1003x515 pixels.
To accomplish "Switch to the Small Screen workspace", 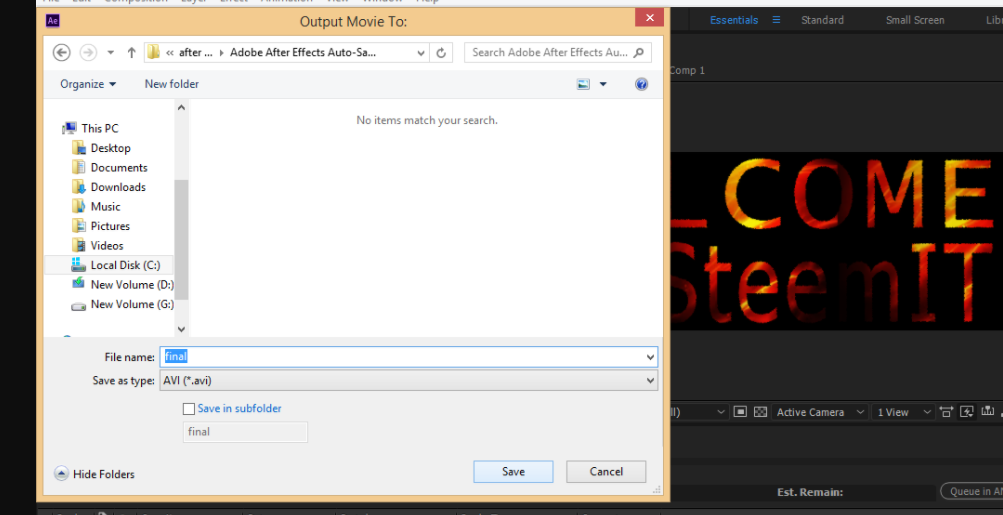I will pyautogui.click(x=915, y=20).
